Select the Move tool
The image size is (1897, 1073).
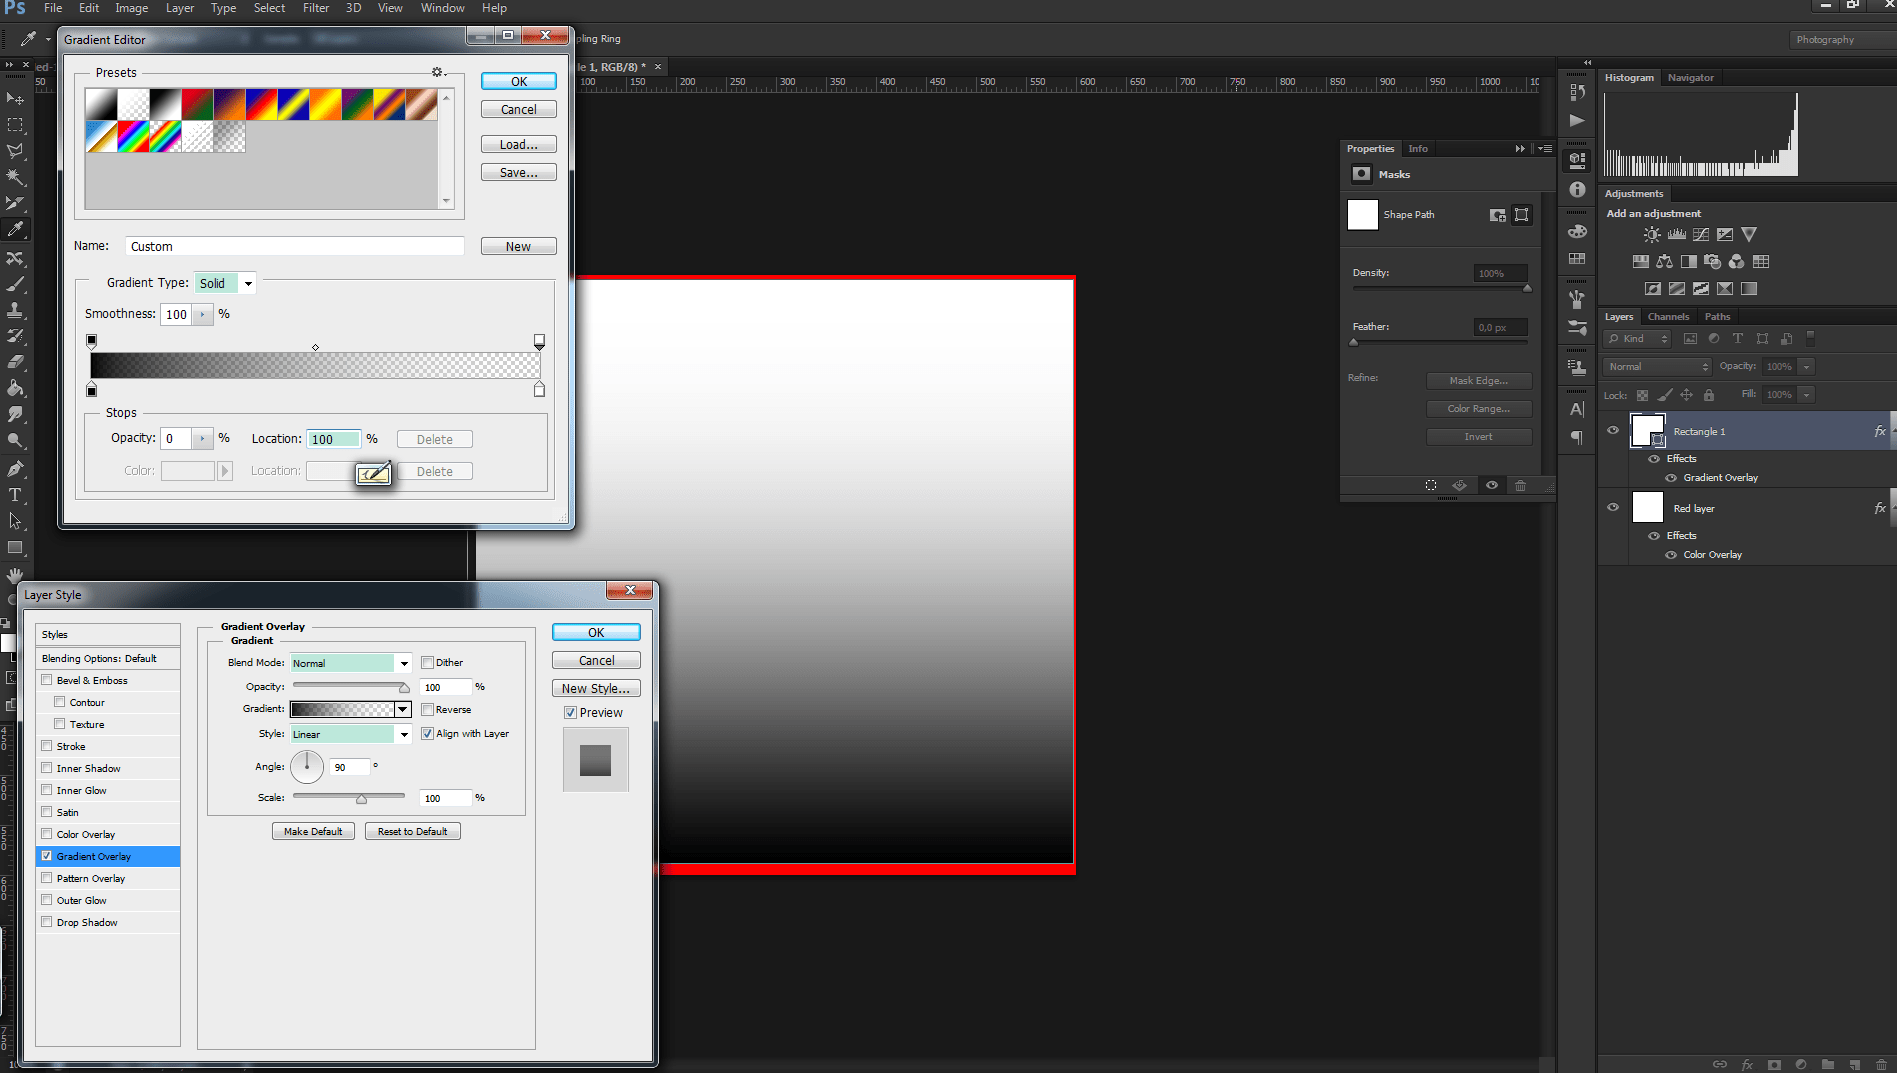[x=15, y=98]
